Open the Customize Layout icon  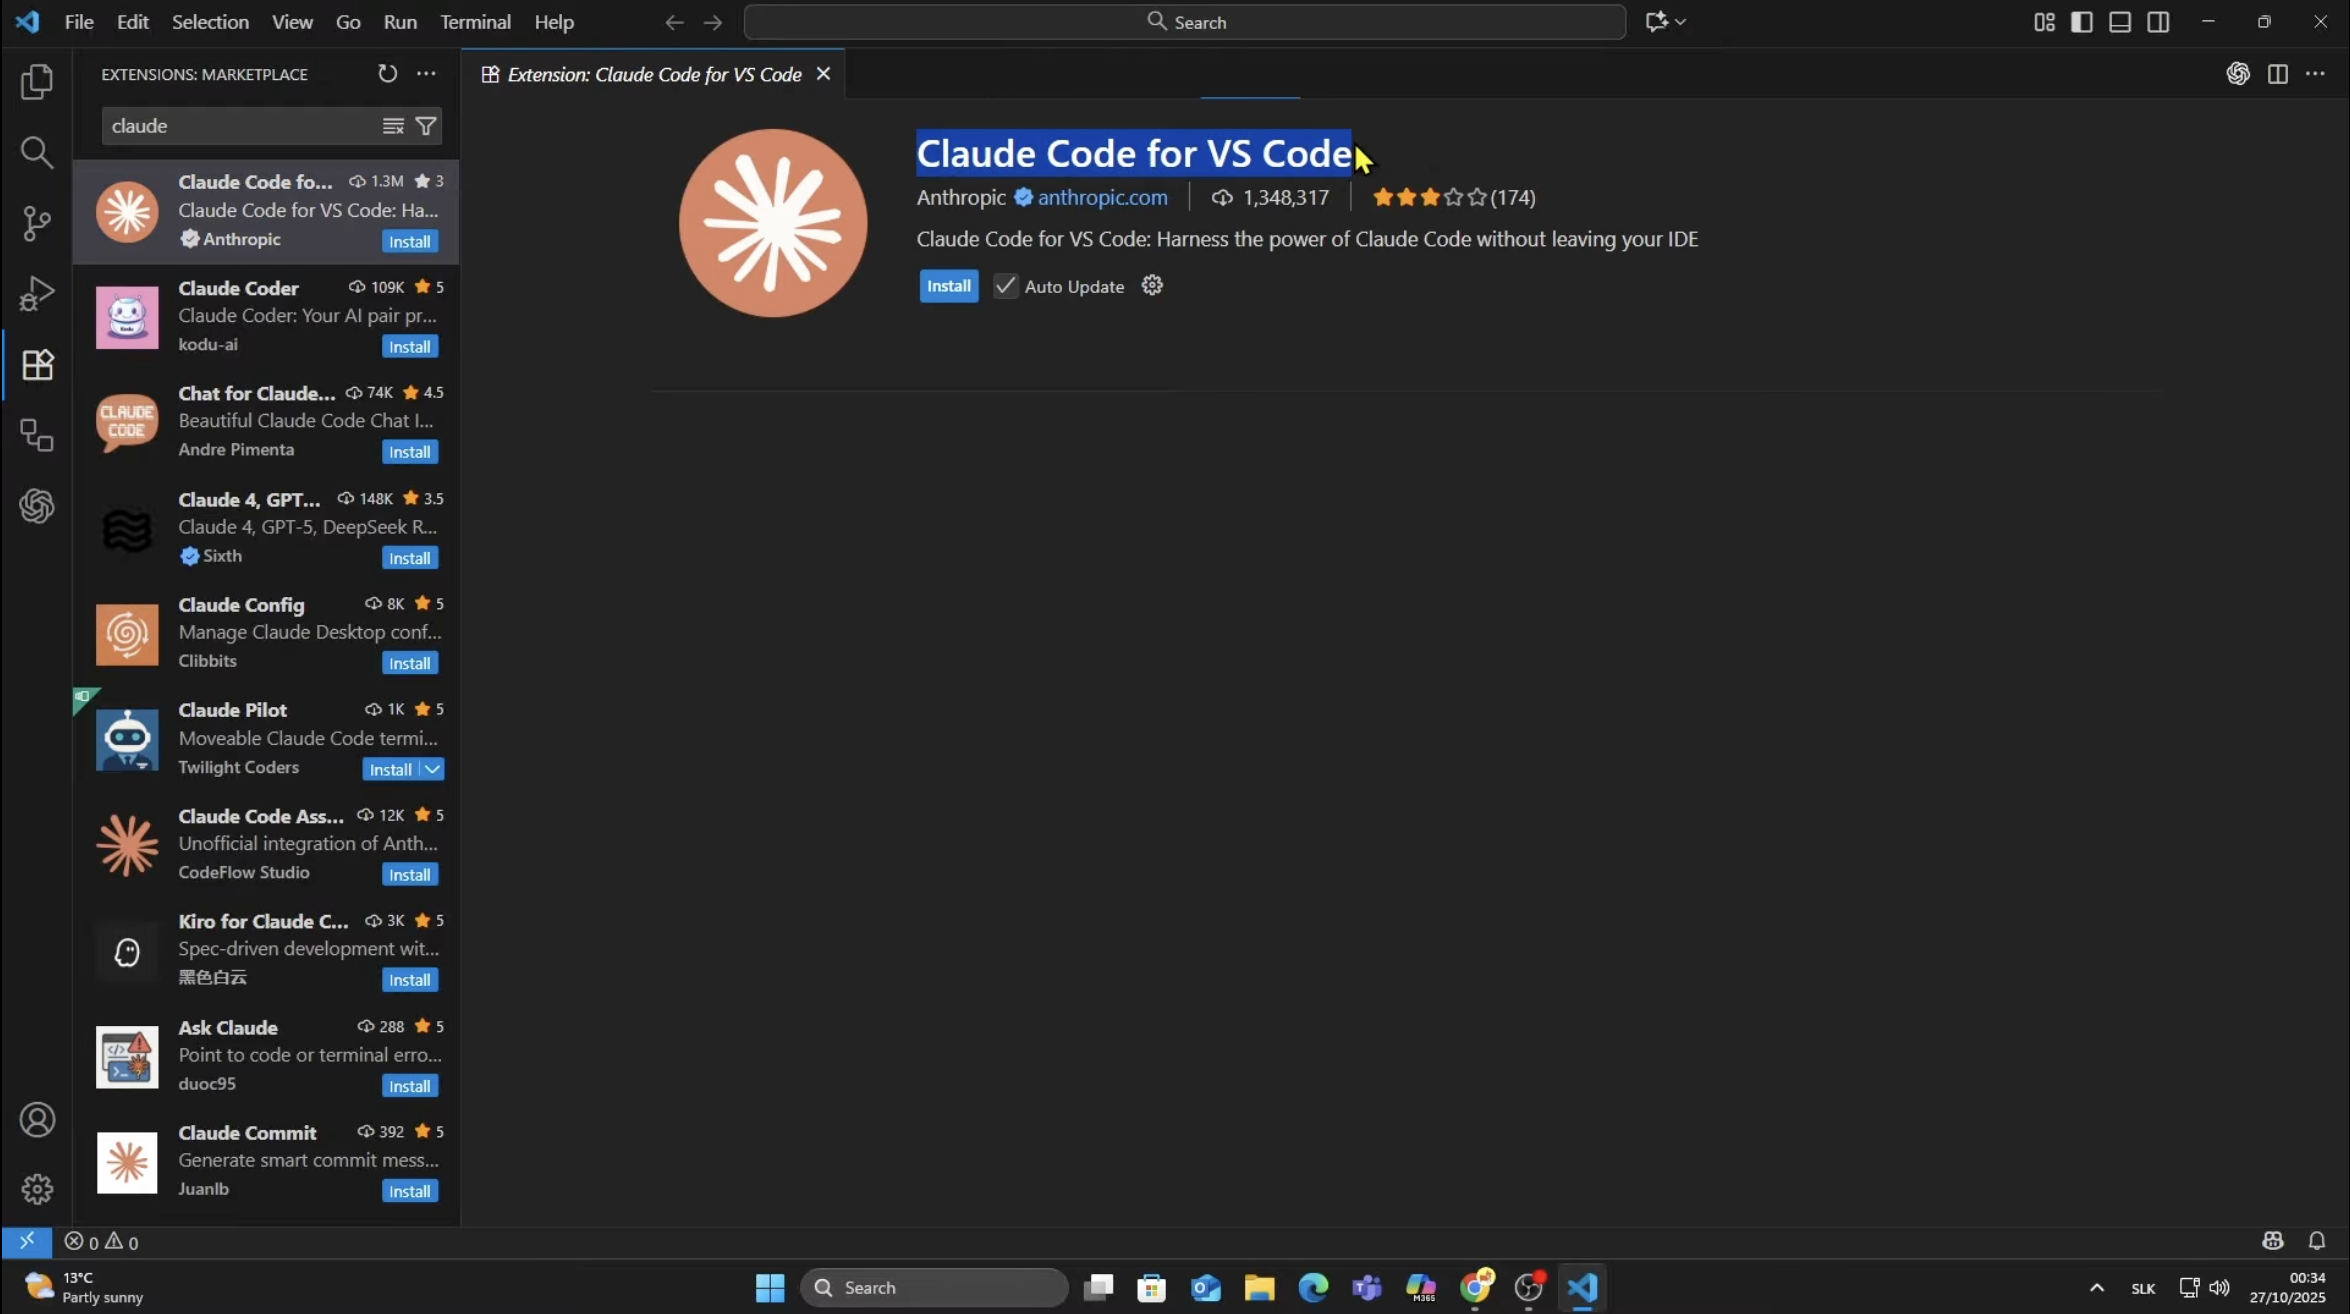click(2044, 22)
